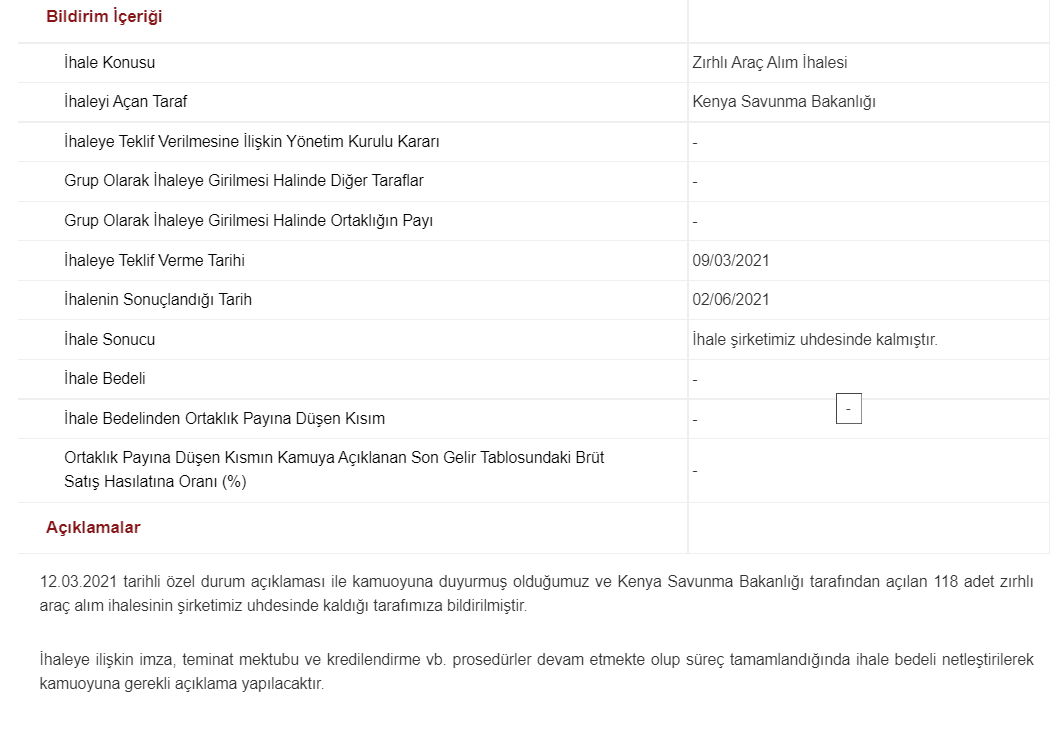Image resolution: width=1059 pixels, height=733 pixels.
Task: Select the 'Bildirim İçeriği' section heading
Action: coord(104,17)
